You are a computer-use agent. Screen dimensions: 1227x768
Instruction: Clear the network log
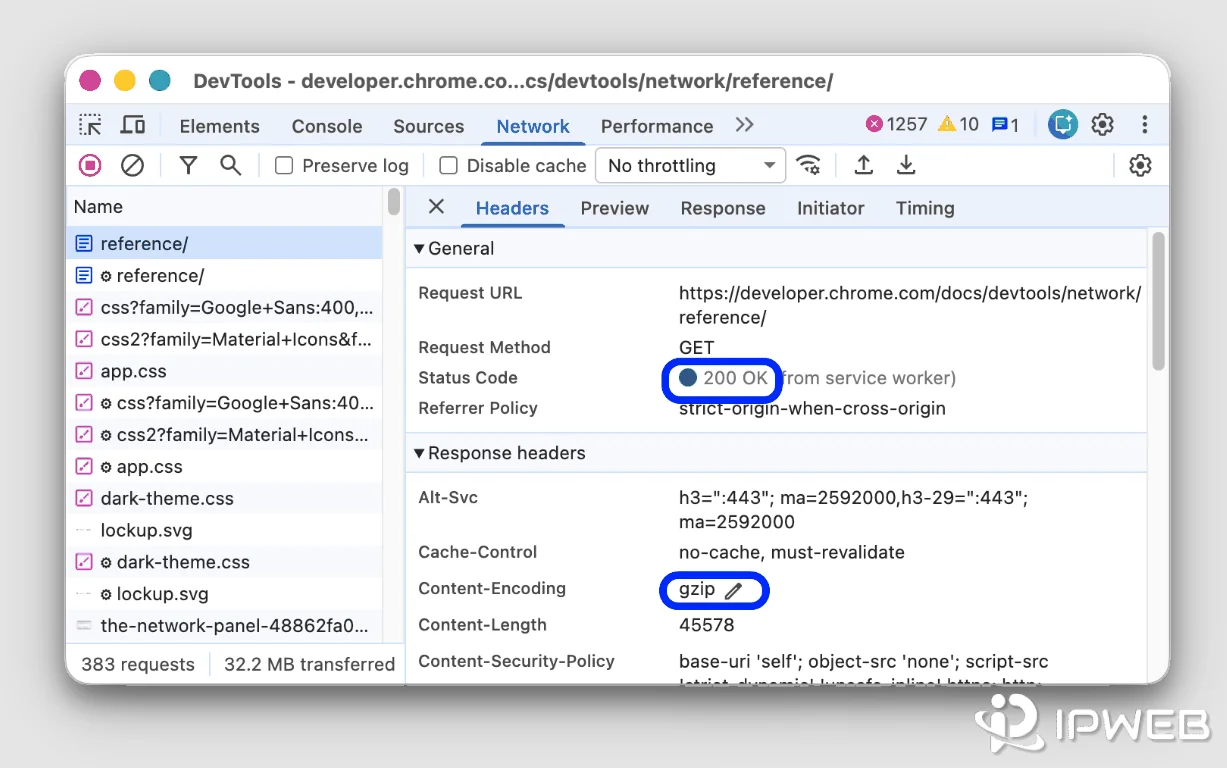coord(132,165)
